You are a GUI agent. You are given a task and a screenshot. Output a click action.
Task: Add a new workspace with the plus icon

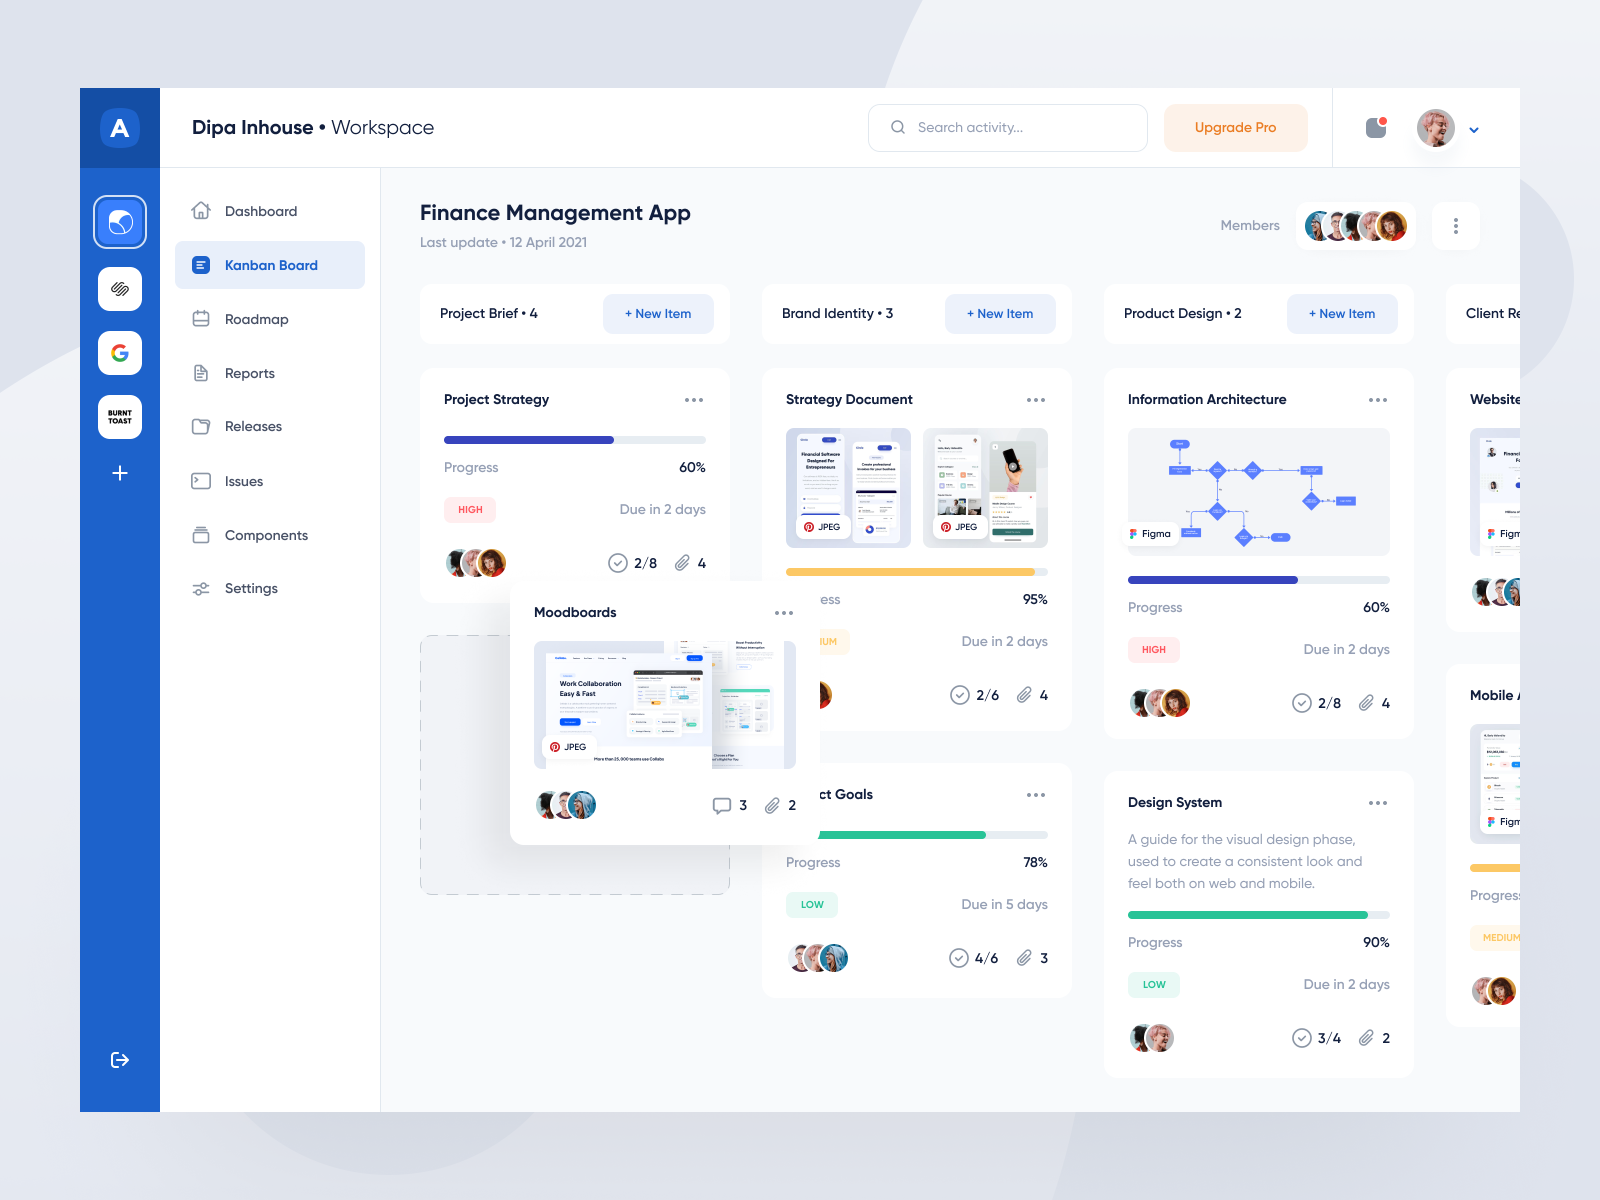coord(119,473)
